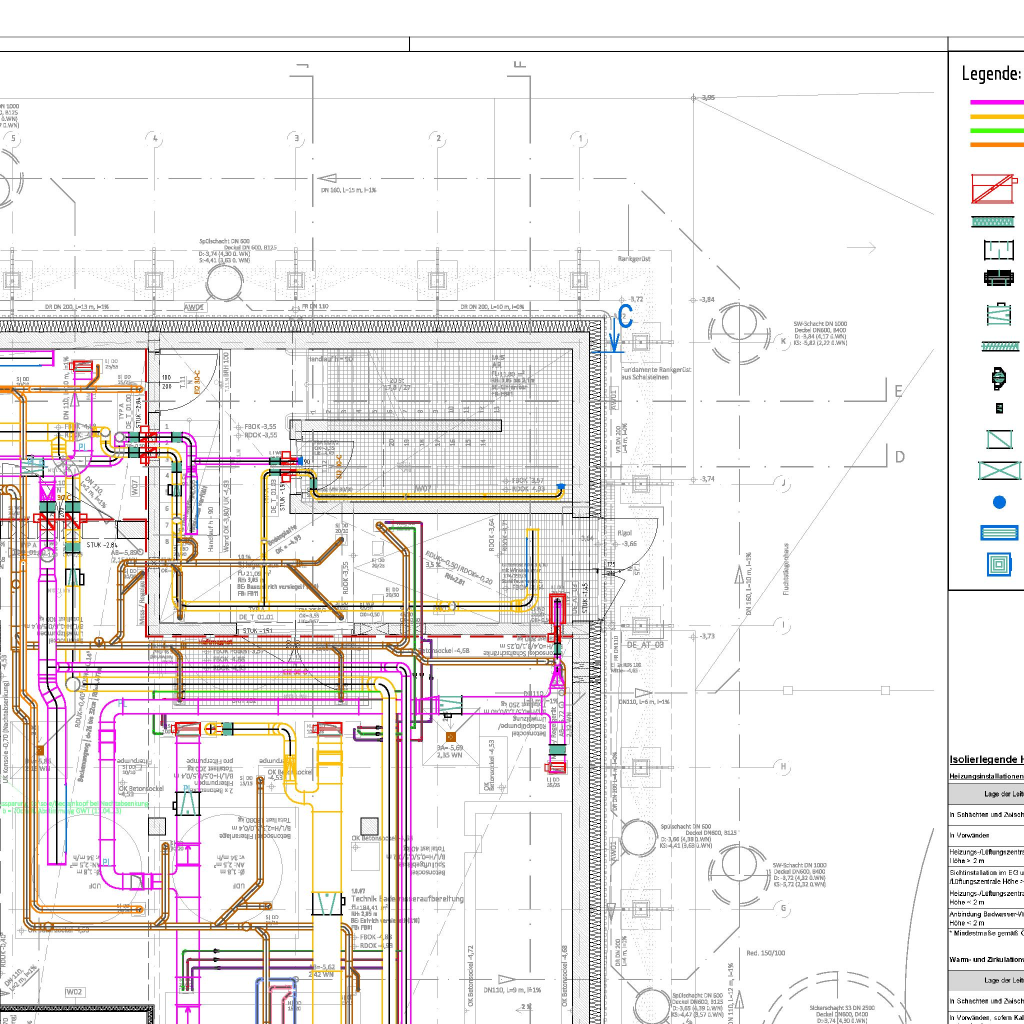The image size is (1024, 1024).
Task: Click grid axis label E
Action: (x=899, y=391)
